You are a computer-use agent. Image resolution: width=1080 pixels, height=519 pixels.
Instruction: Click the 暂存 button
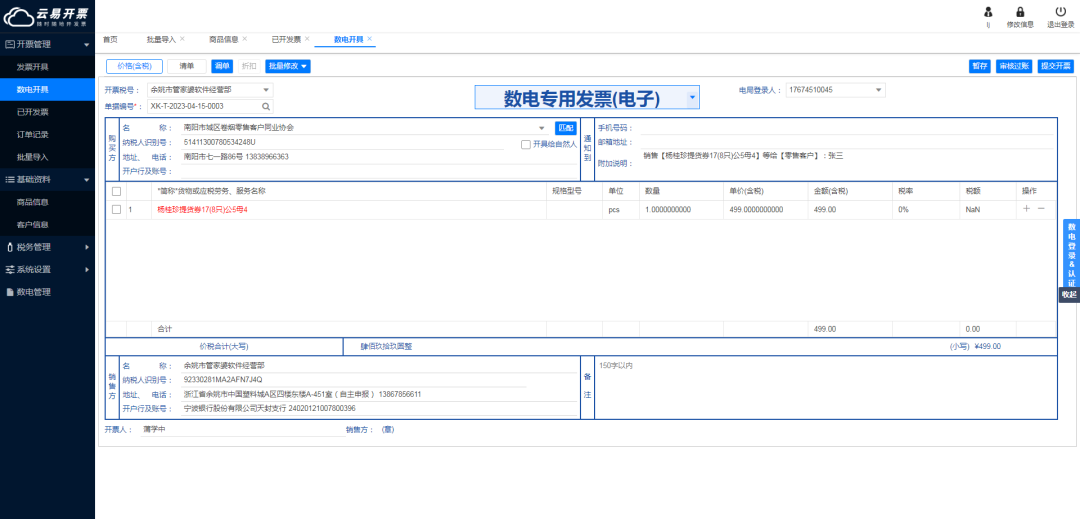tap(979, 66)
